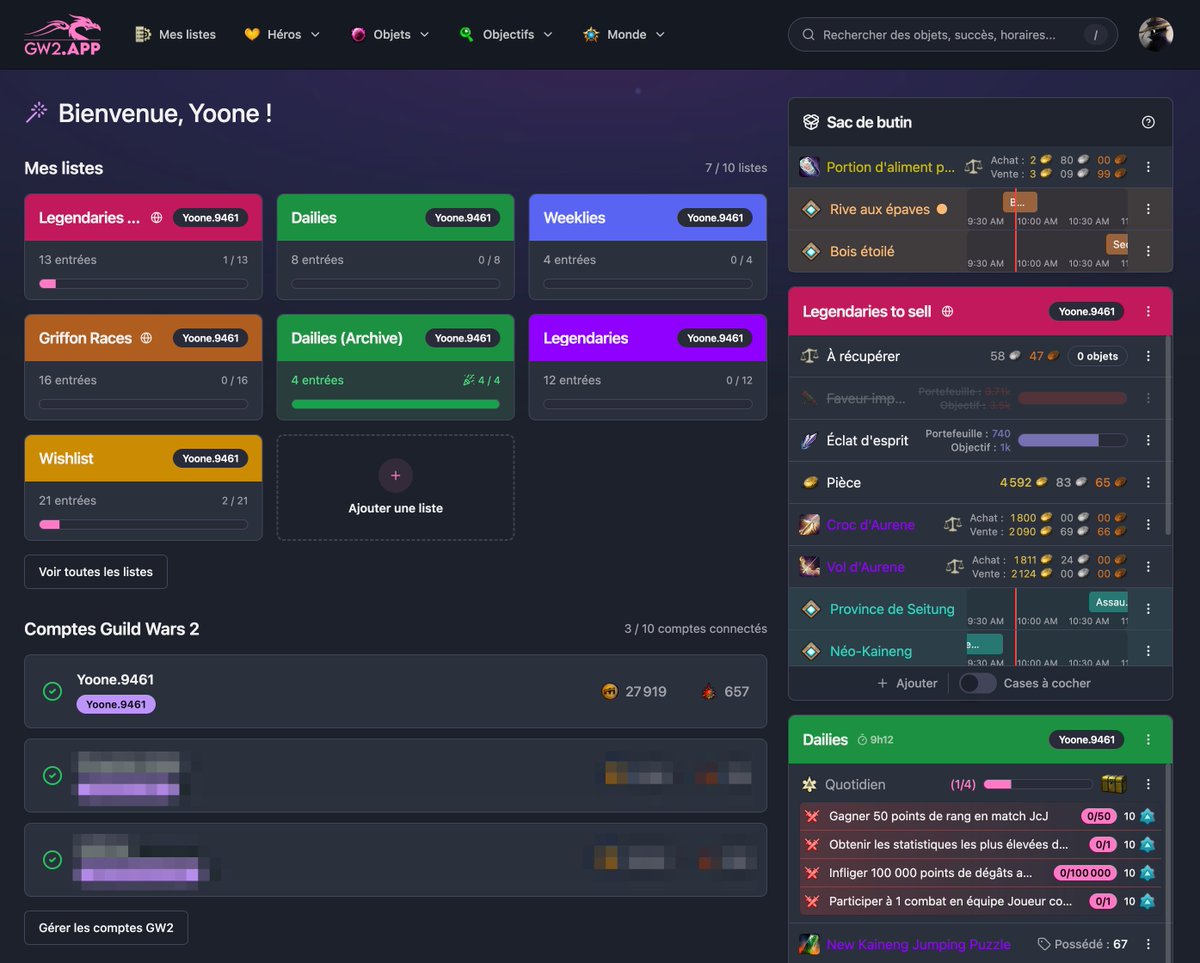Viewport: 1200px width, 963px height.
Task: Click the globe icon on Griffon Races card
Action: pos(146,338)
